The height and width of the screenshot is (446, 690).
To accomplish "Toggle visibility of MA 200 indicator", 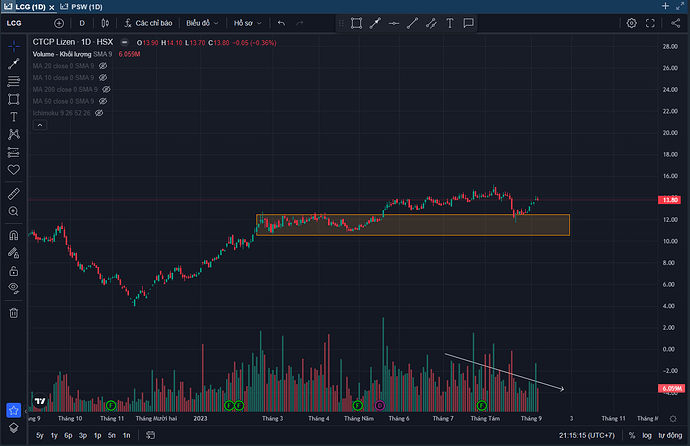I will pos(106,89).
